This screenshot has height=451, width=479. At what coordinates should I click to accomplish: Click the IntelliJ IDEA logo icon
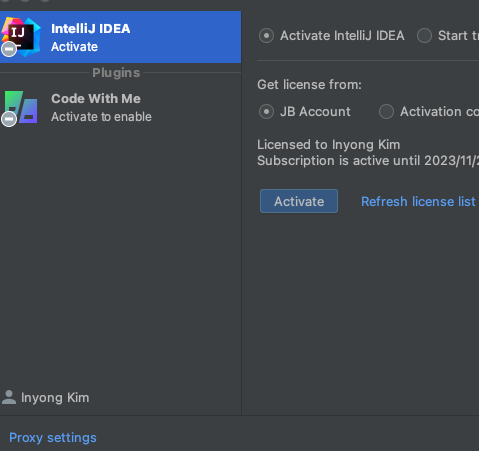click(x=21, y=36)
